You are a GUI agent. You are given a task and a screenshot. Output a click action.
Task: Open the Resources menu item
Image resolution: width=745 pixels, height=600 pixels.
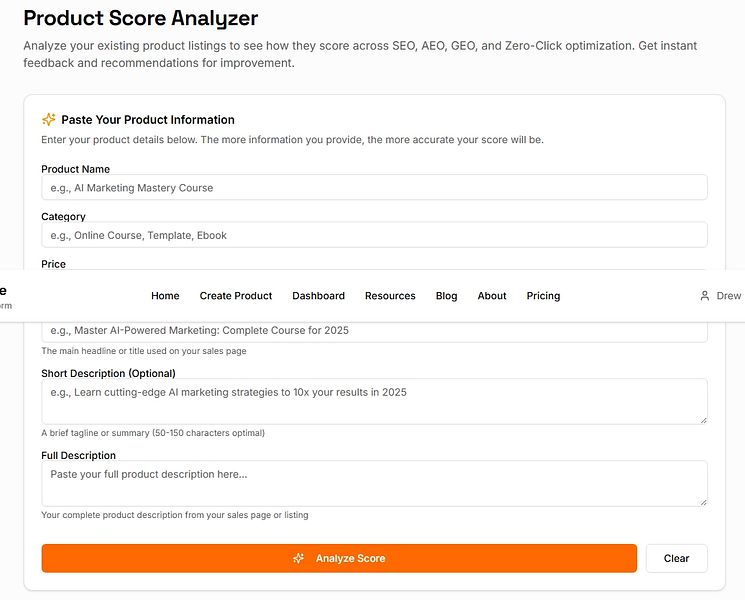[390, 296]
